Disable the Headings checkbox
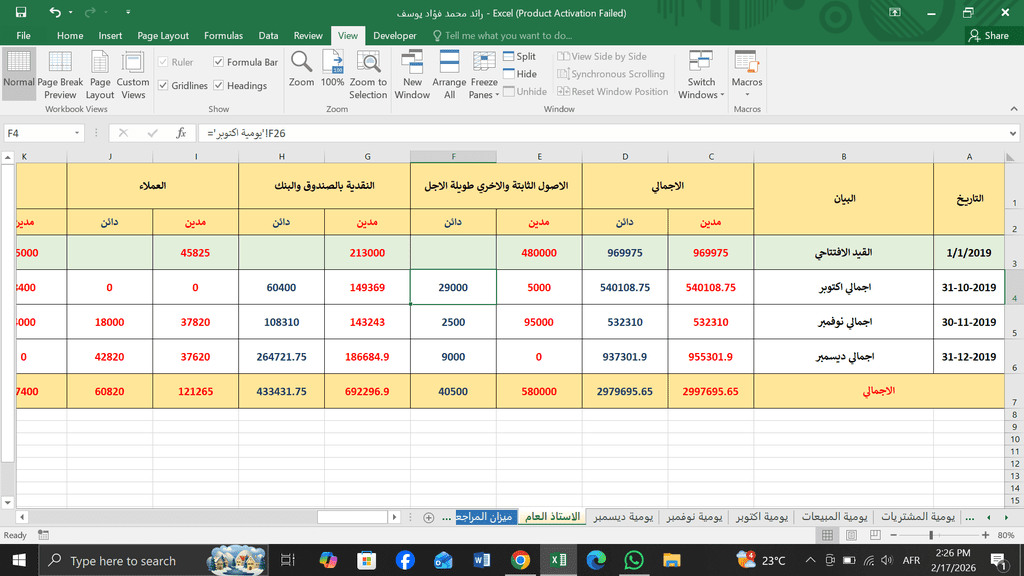The width and height of the screenshot is (1024, 576). pyautogui.click(x=220, y=86)
